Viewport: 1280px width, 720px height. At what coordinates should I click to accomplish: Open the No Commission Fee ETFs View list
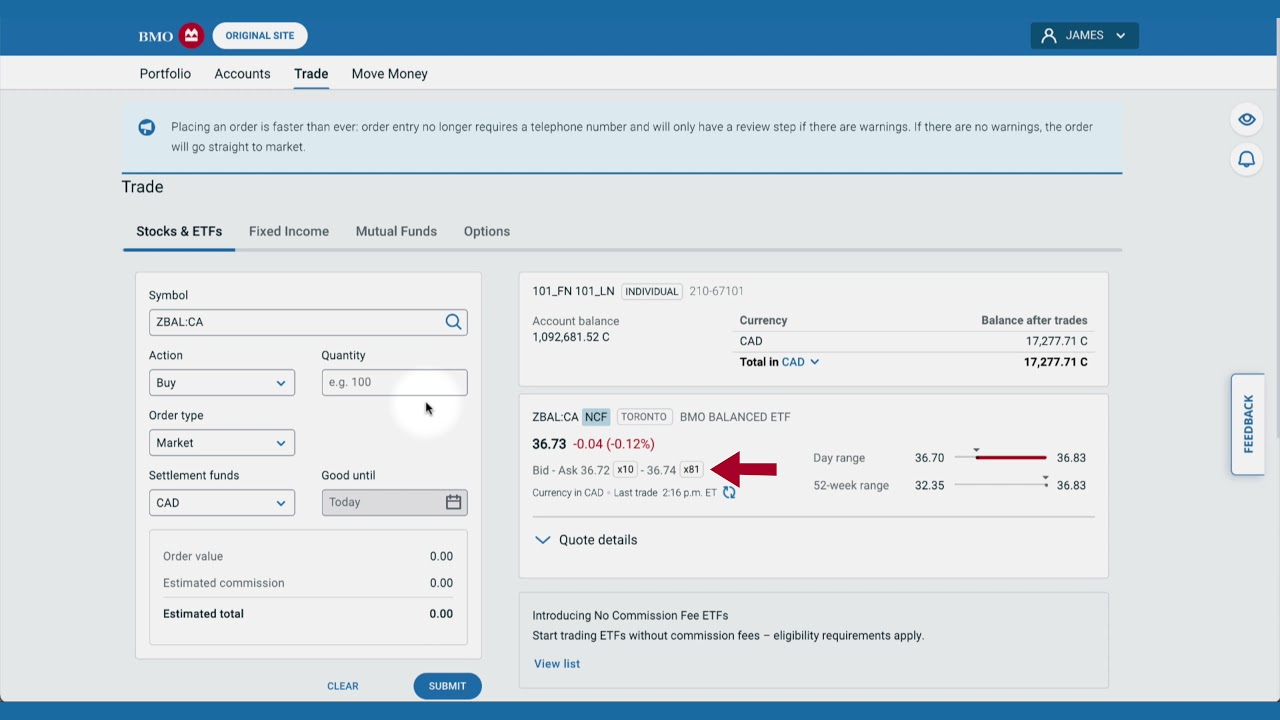(557, 664)
